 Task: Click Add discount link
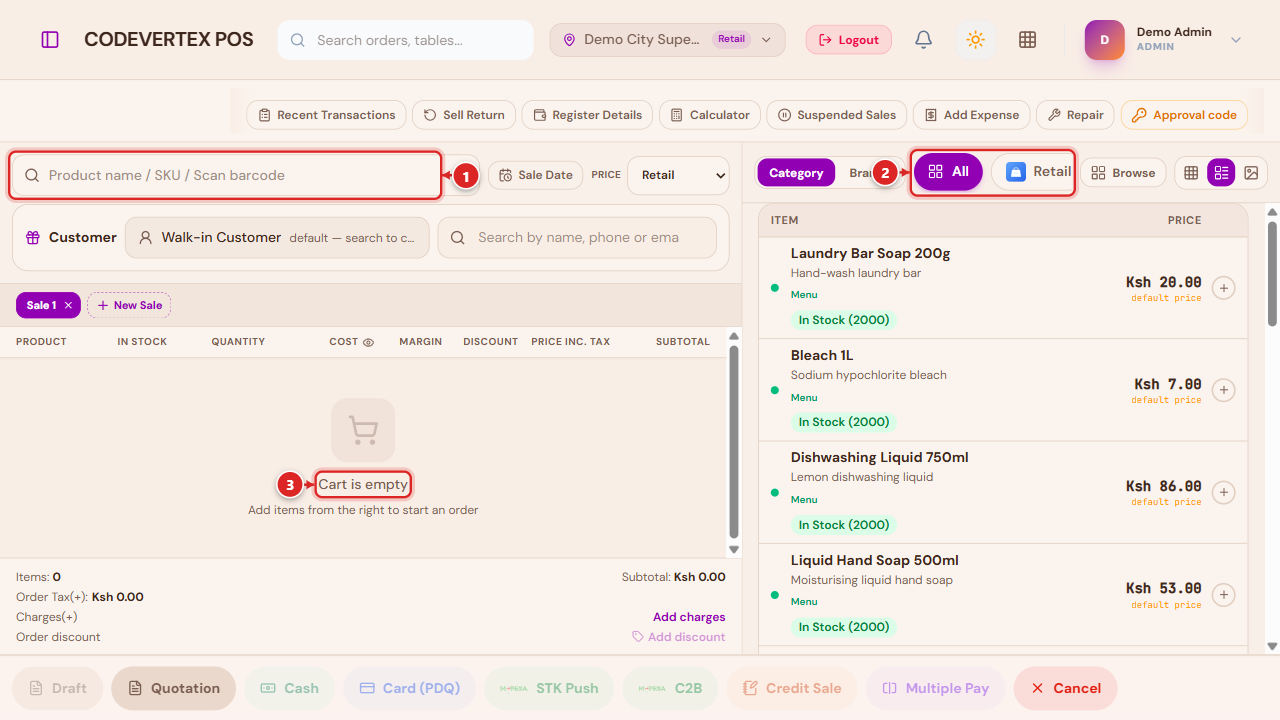[679, 637]
